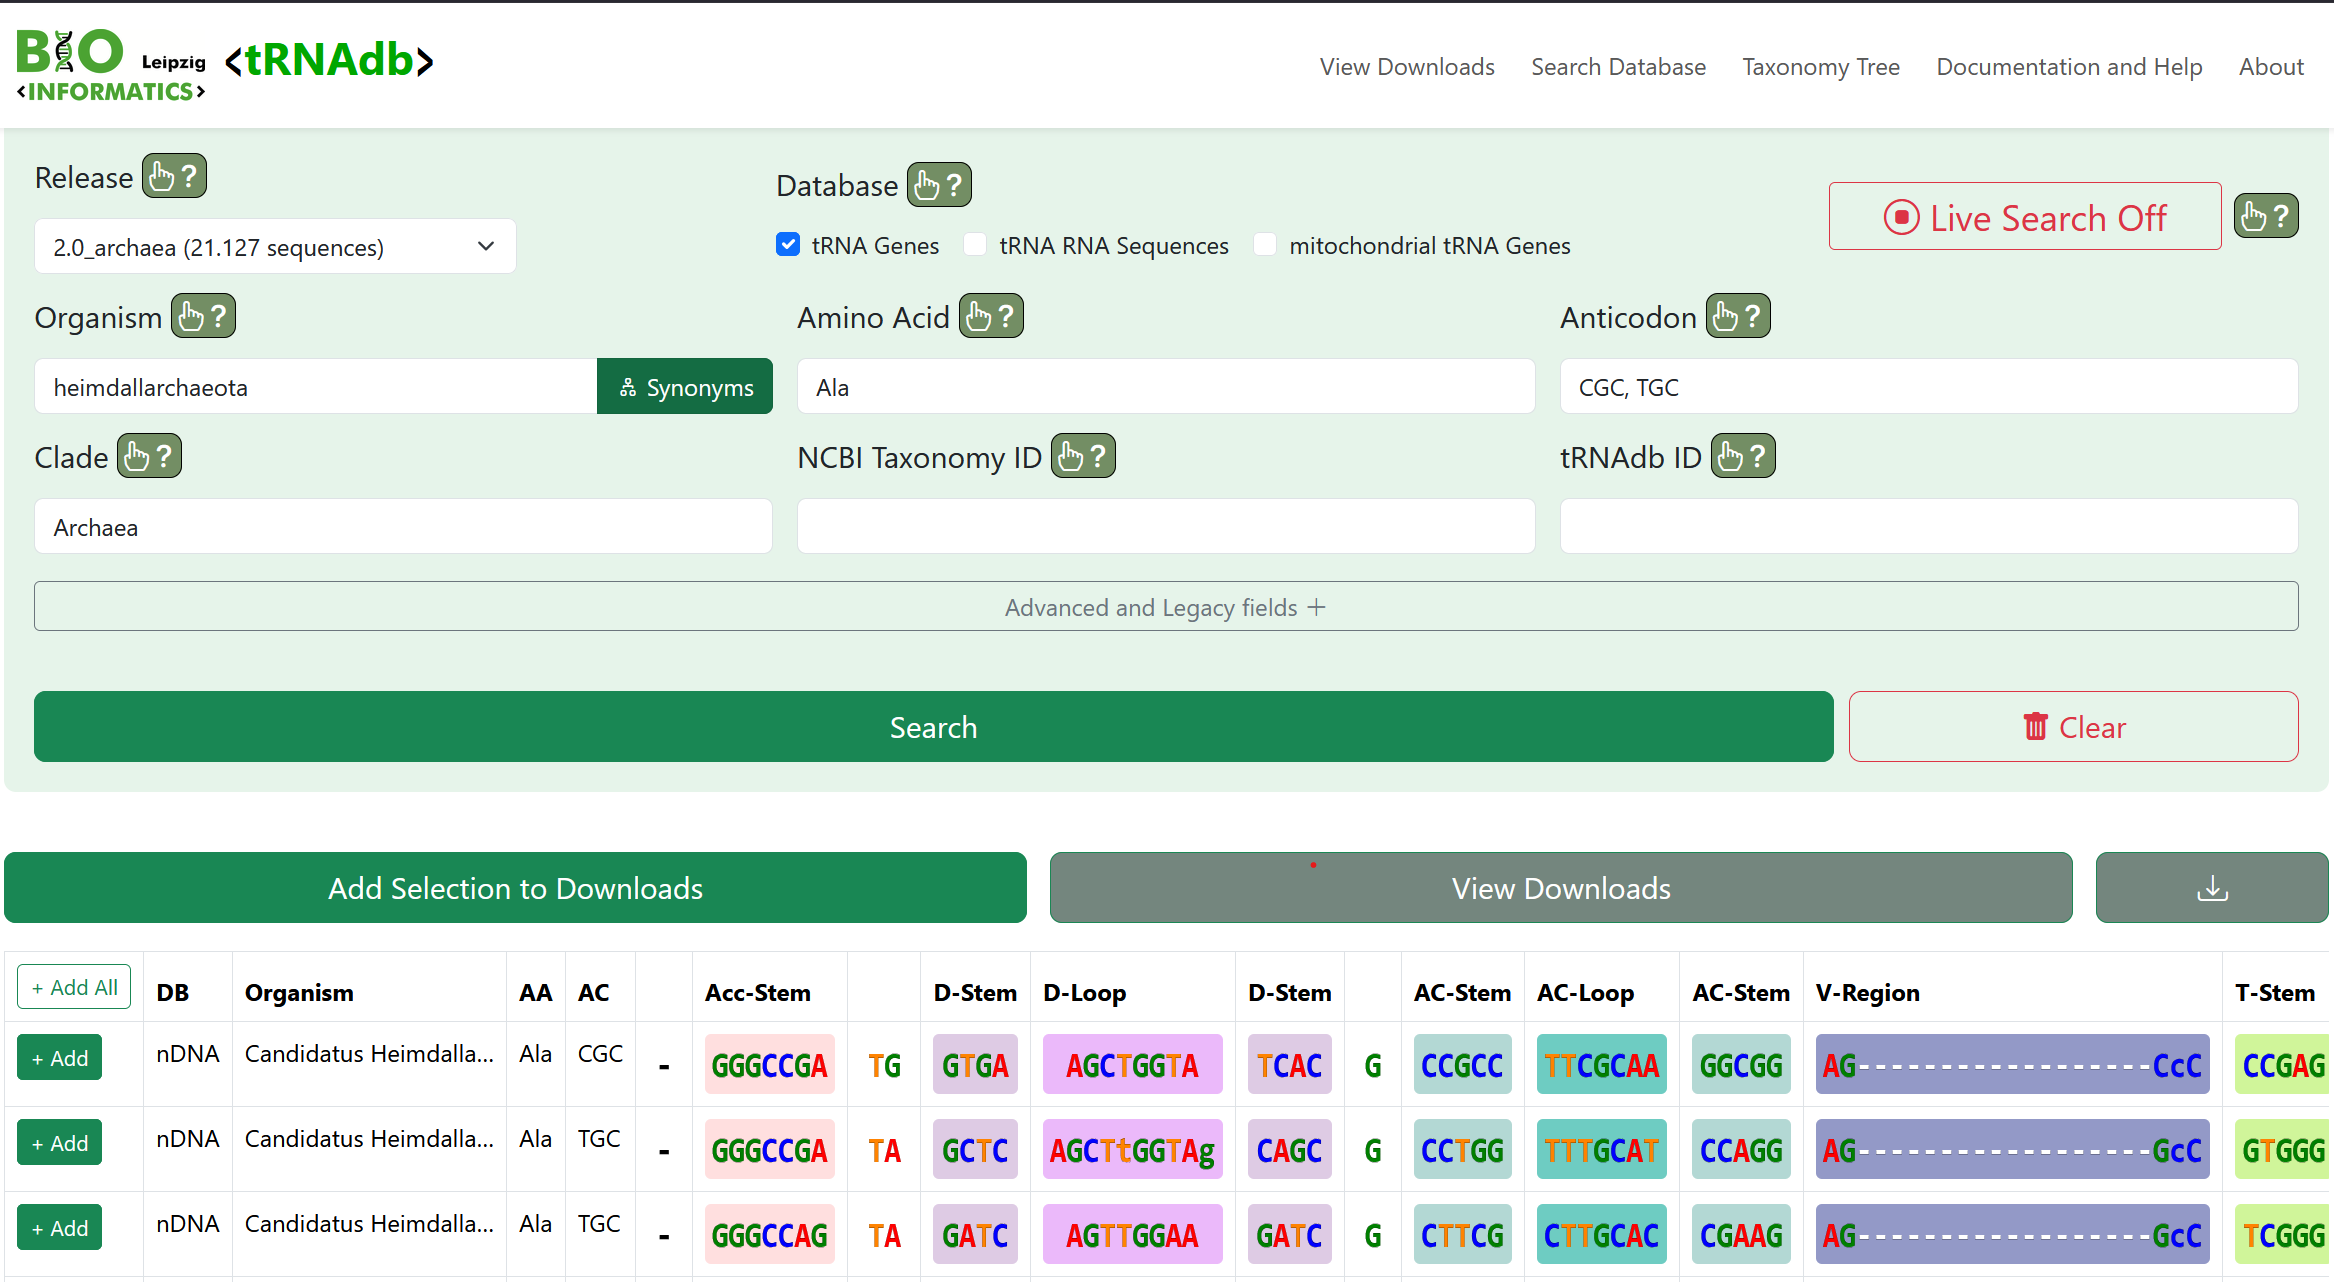Click AGTTGGAA D-Loop sequence cell
The width and height of the screenshot is (2334, 1282).
[x=1132, y=1235]
